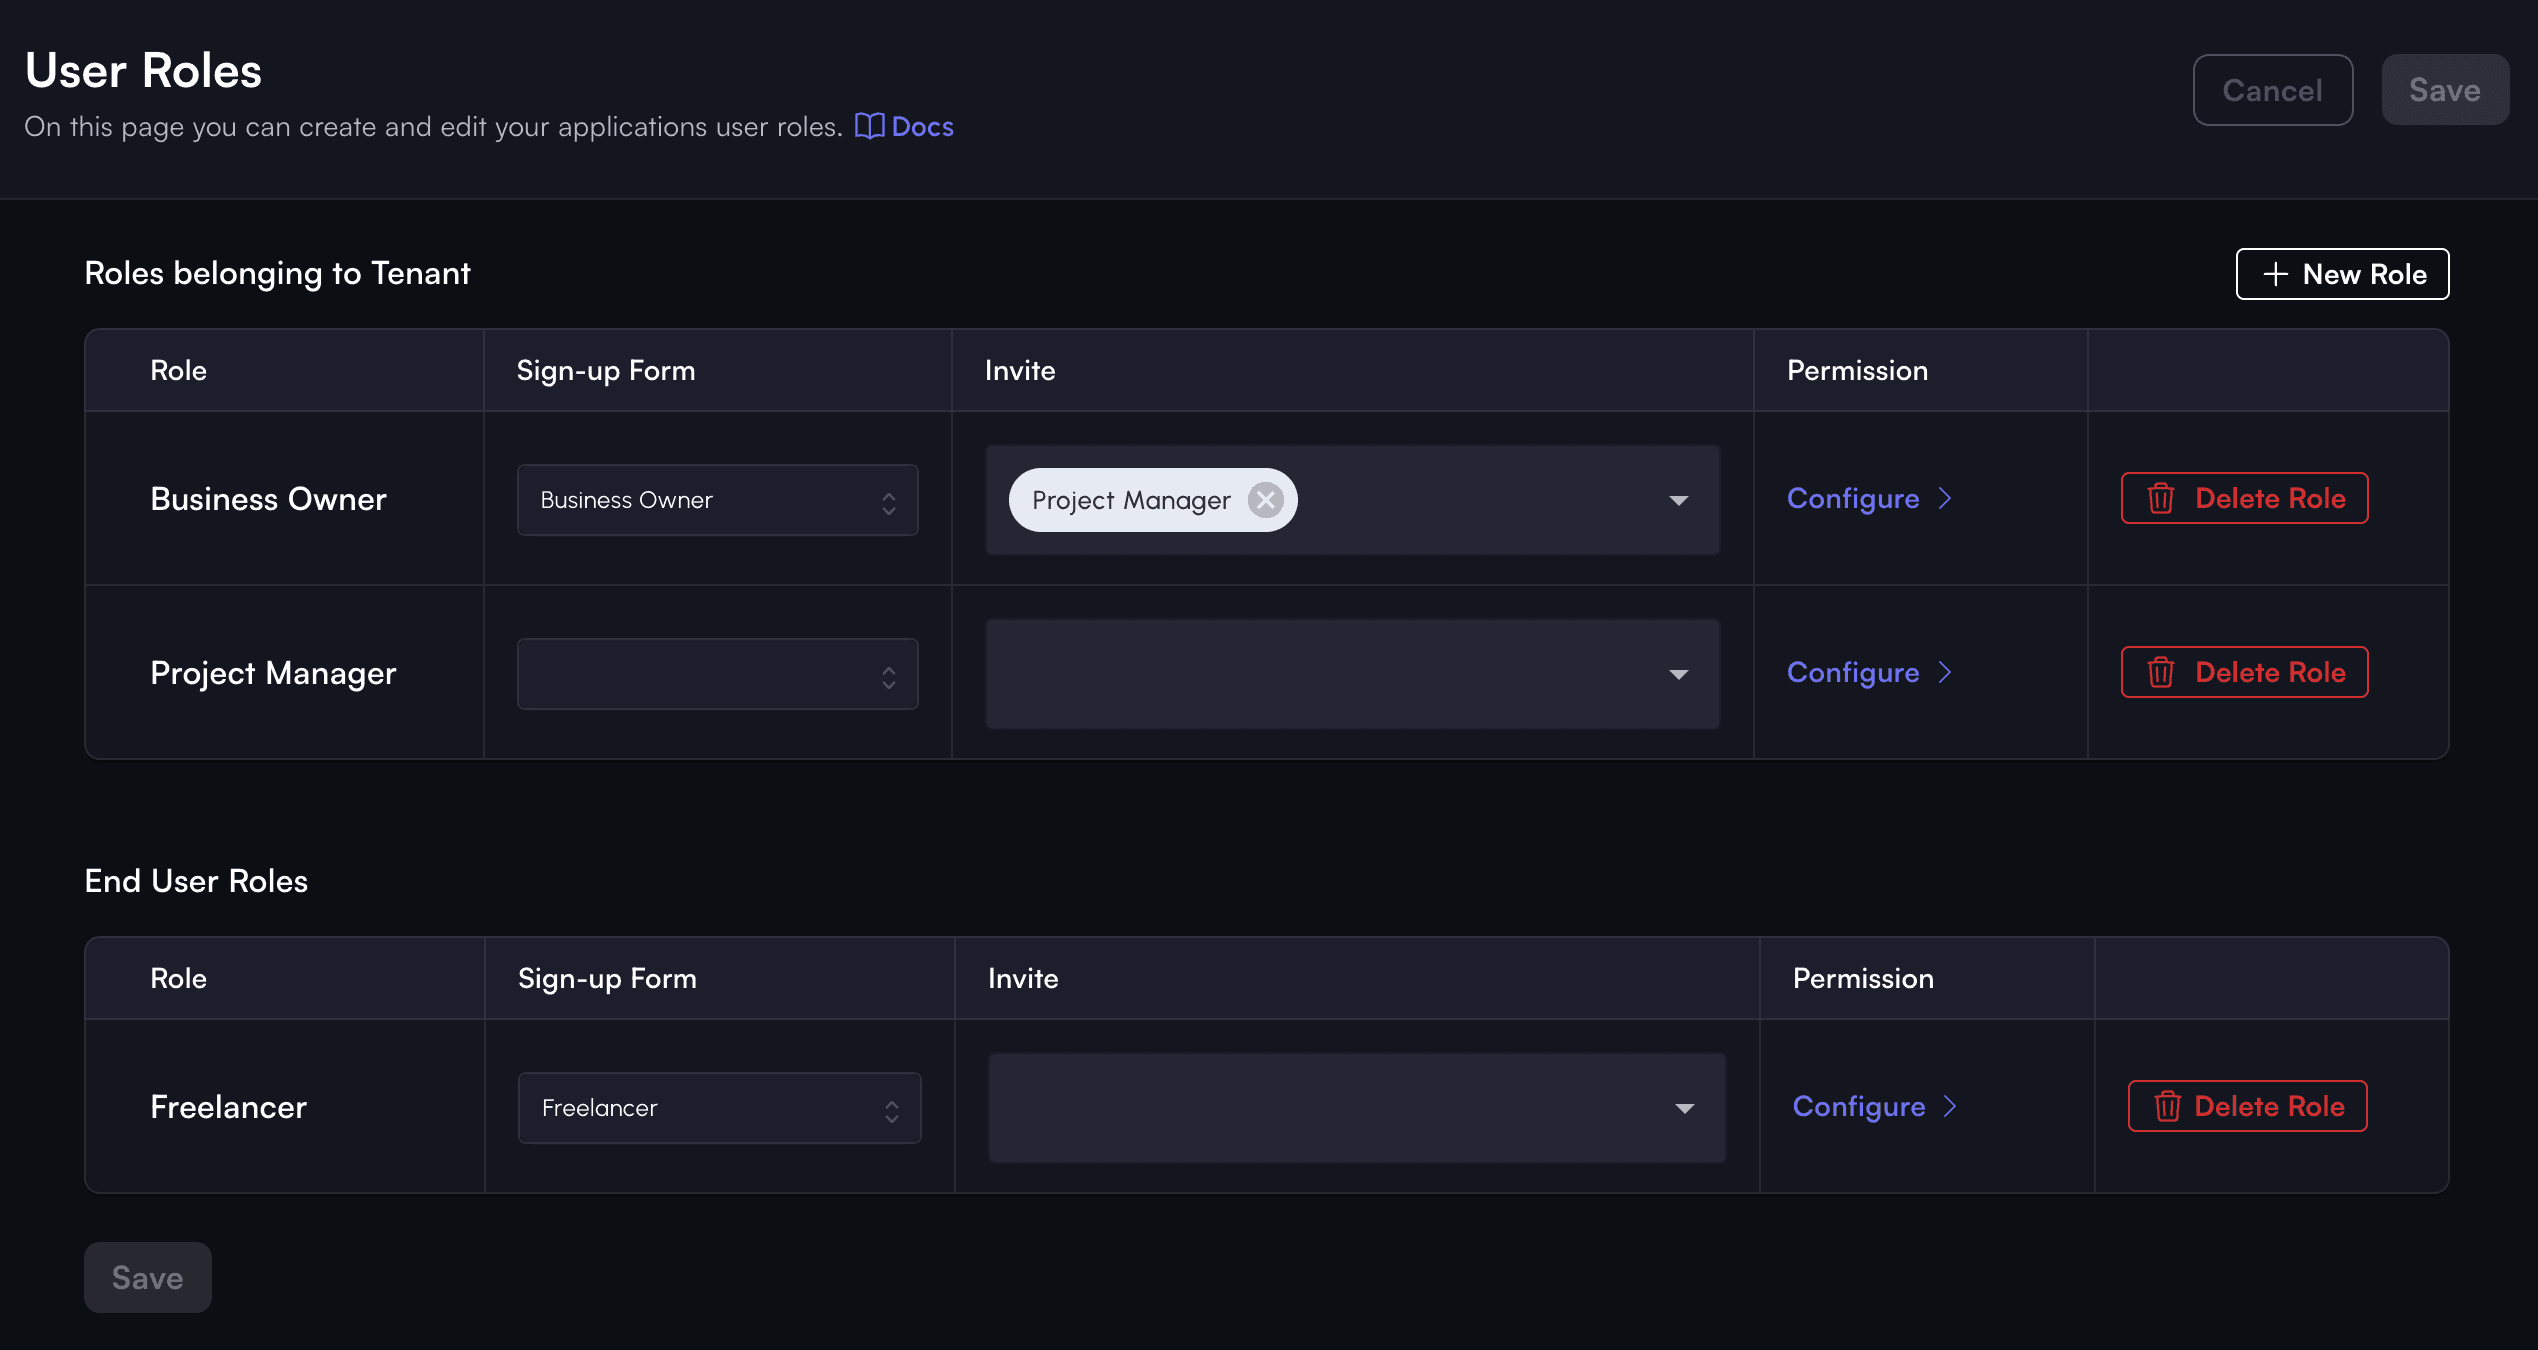Image resolution: width=2538 pixels, height=1350 pixels.
Task: Click the top-right Save button
Action: coord(2444,90)
